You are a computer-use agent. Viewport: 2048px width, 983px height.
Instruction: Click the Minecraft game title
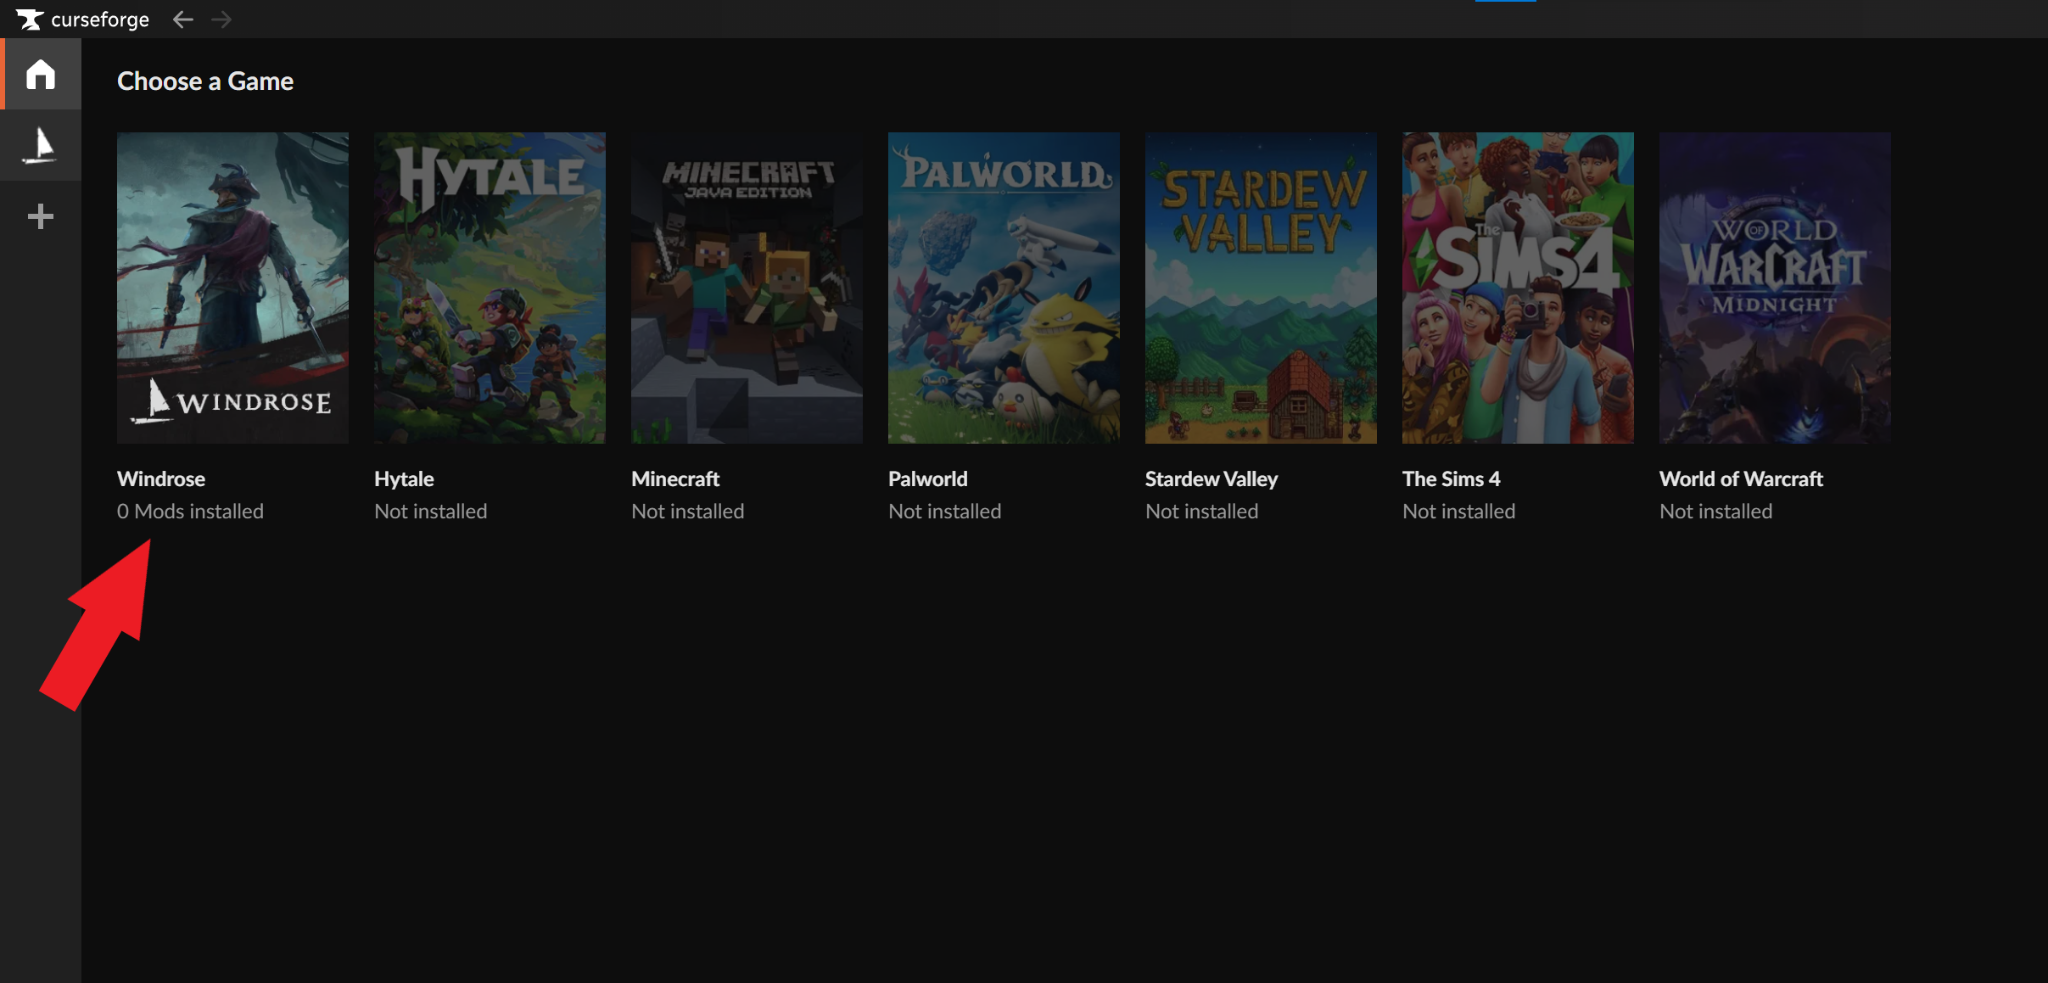(676, 479)
